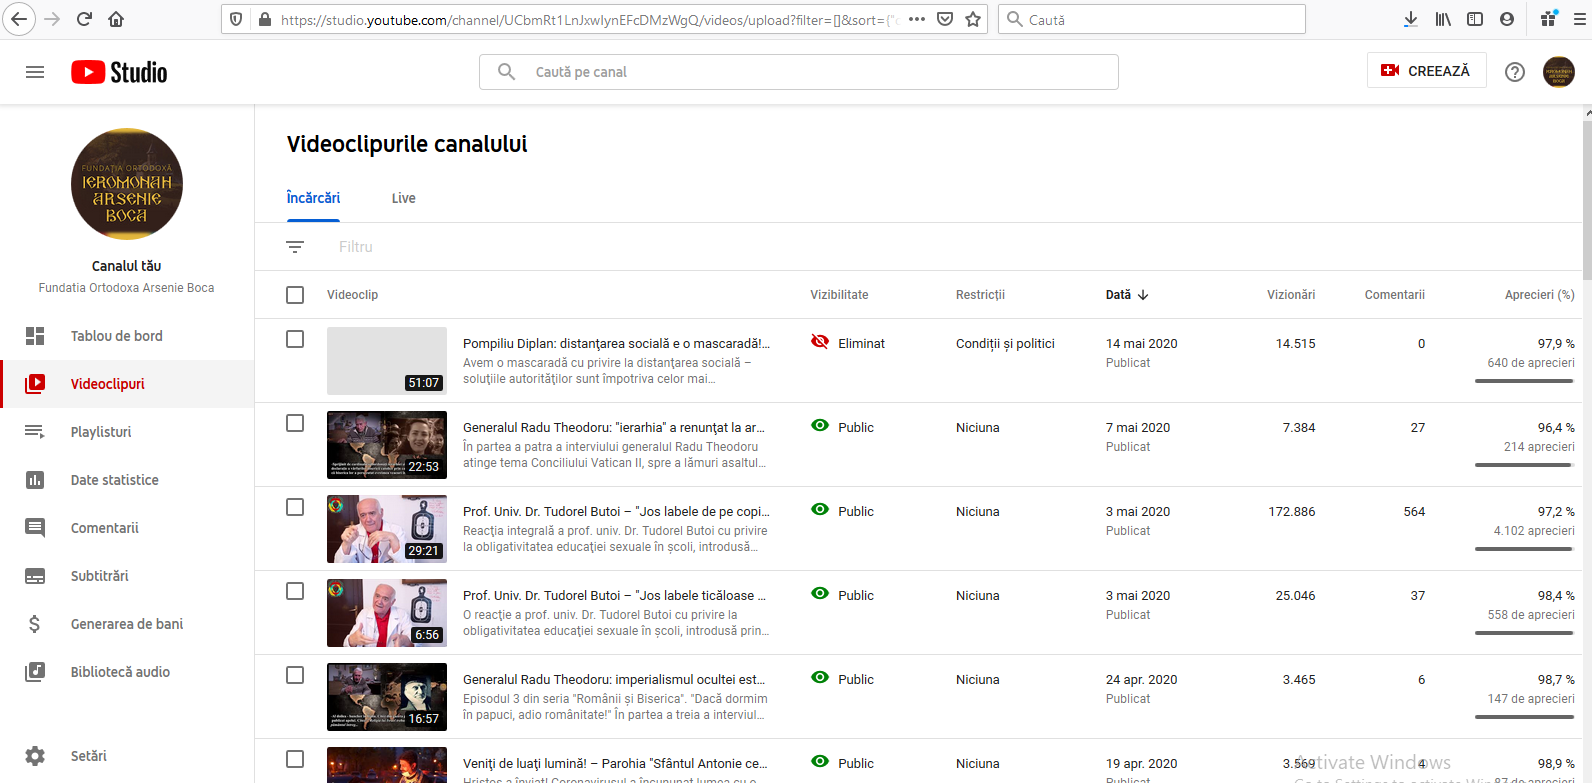
Task: Open thumbnail of 6:56 Tudorel Butoi video
Action: [387, 613]
